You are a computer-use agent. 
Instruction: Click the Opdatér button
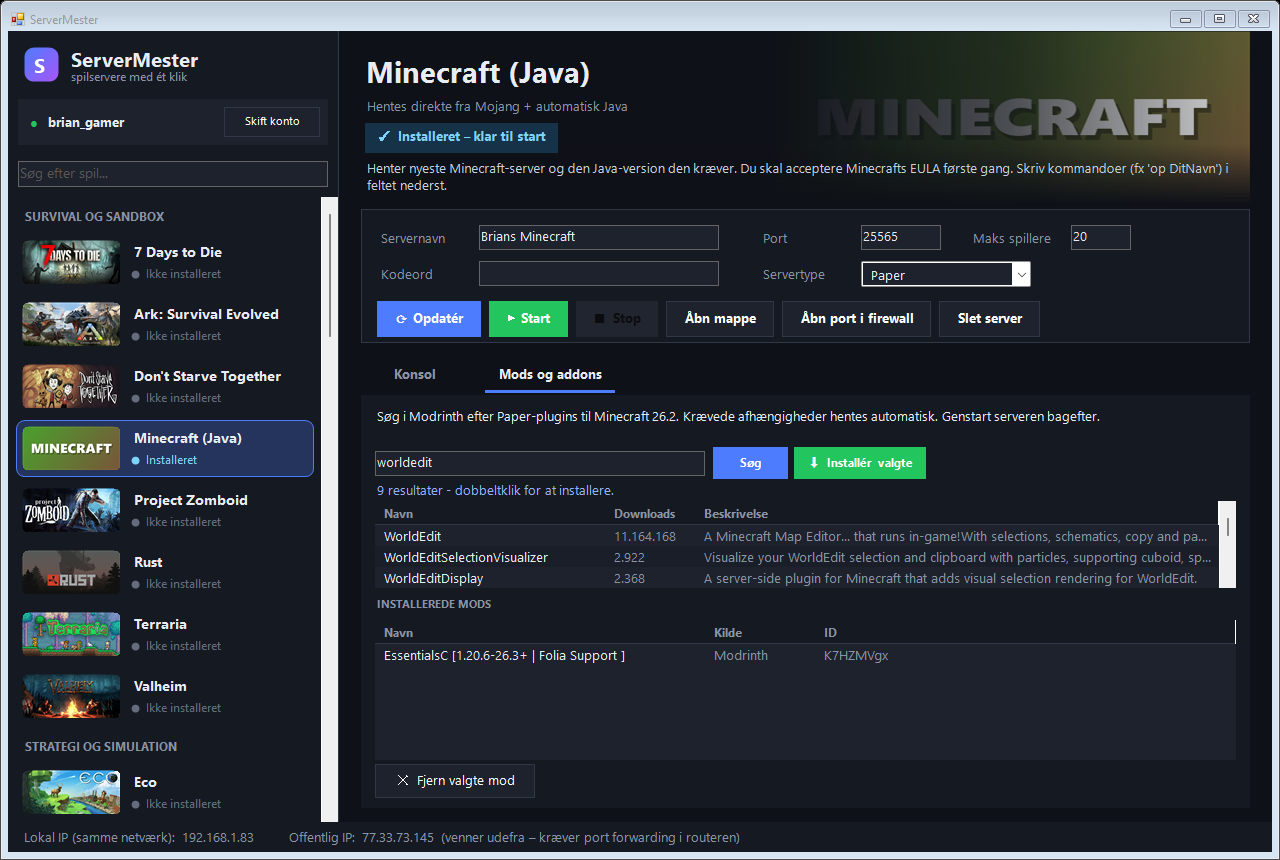tap(429, 319)
